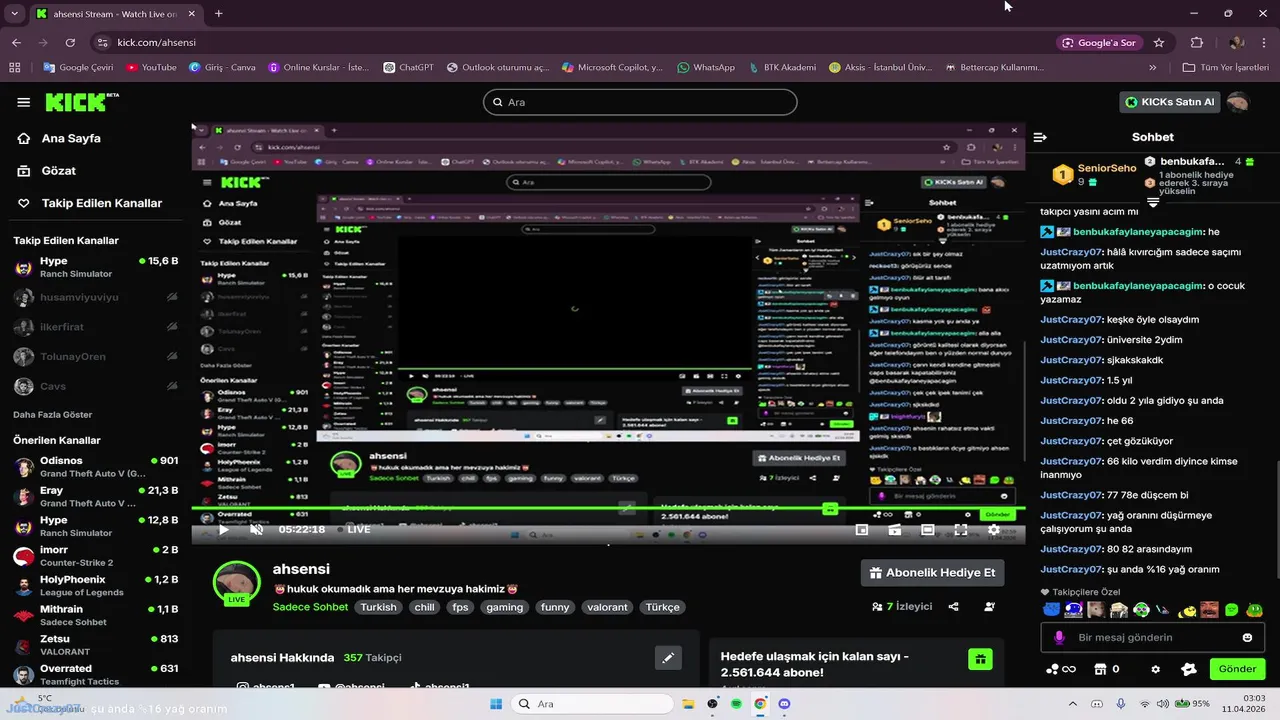
Task: Collapse the Sohbet chat panel
Action: click(1040, 137)
